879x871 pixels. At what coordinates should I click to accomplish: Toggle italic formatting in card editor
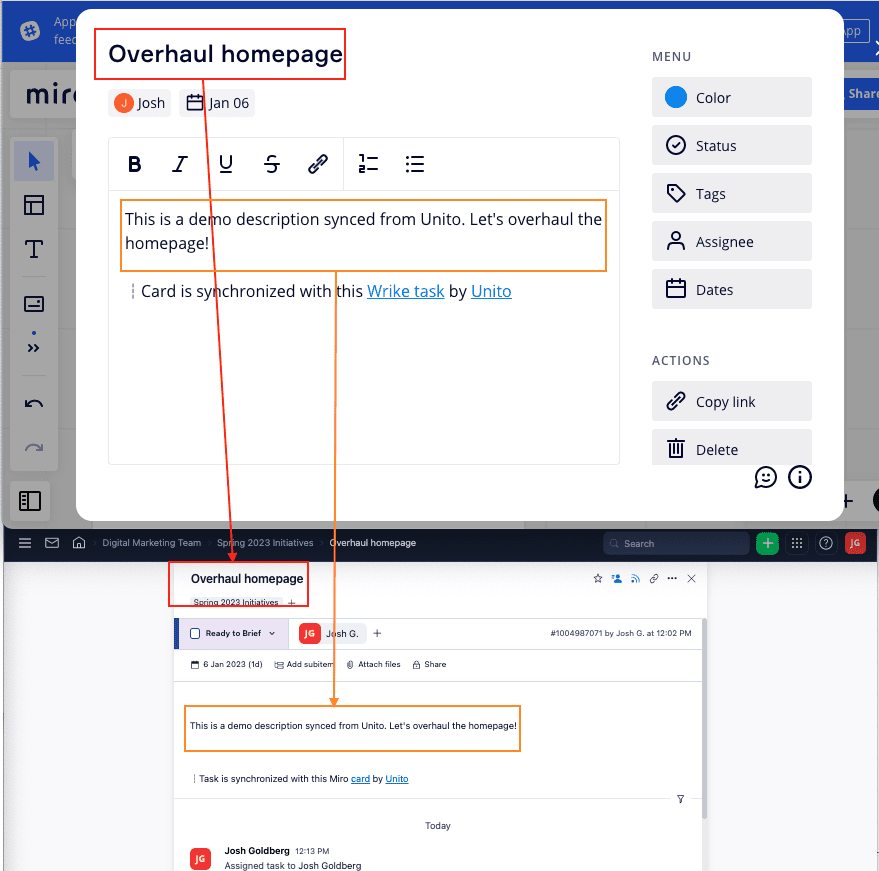tap(179, 164)
